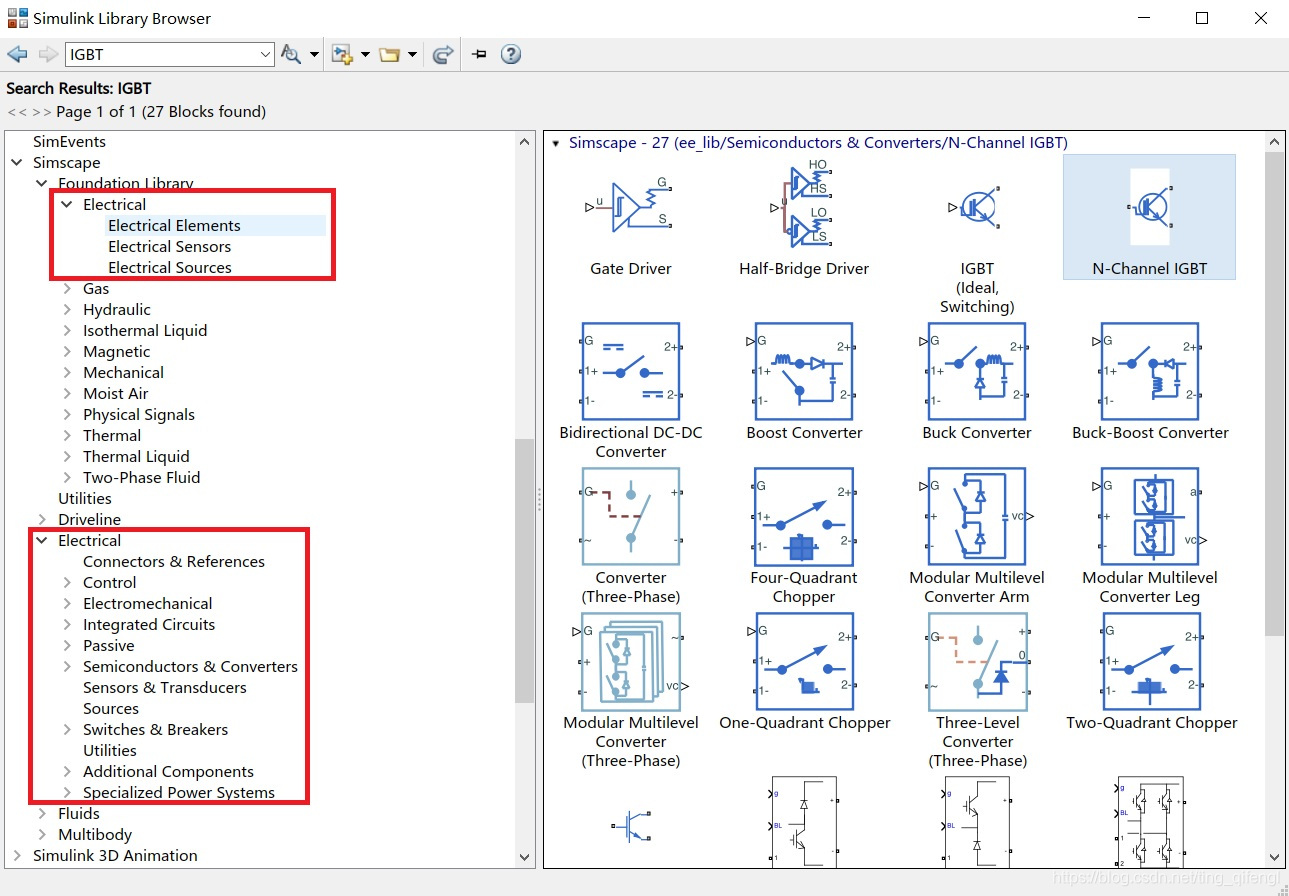The image size is (1289, 896).
Task: Open the search options dropdown arrow
Action: [x=314, y=54]
